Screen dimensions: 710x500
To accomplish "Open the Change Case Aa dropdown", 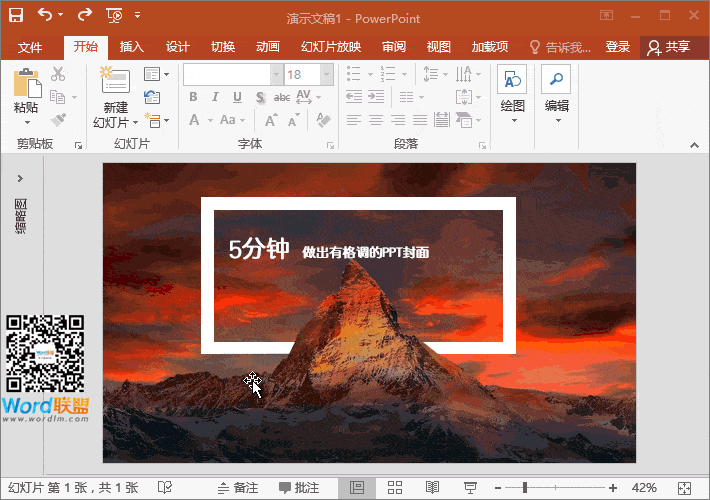I will pos(232,120).
